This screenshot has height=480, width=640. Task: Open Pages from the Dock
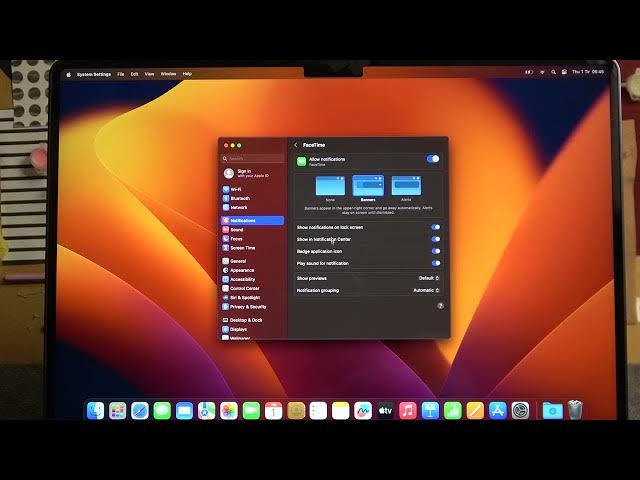pyautogui.click(x=475, y=410)
